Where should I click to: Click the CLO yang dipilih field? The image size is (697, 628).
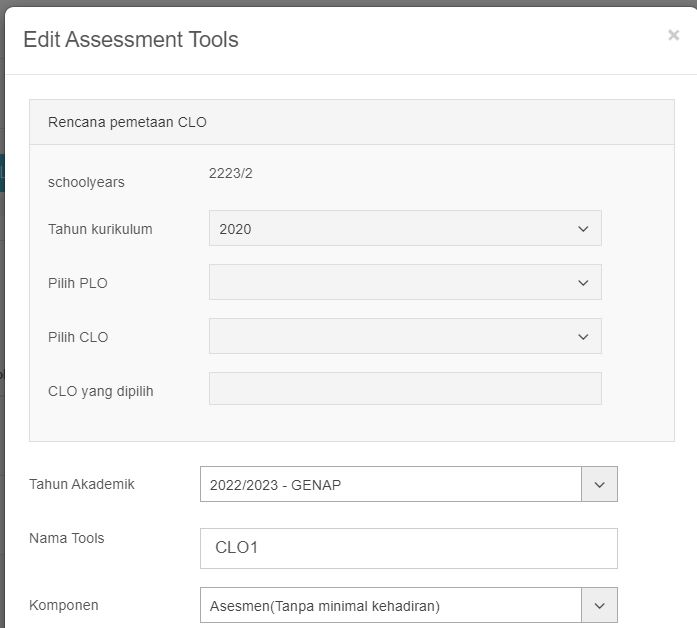click(404, 389)
